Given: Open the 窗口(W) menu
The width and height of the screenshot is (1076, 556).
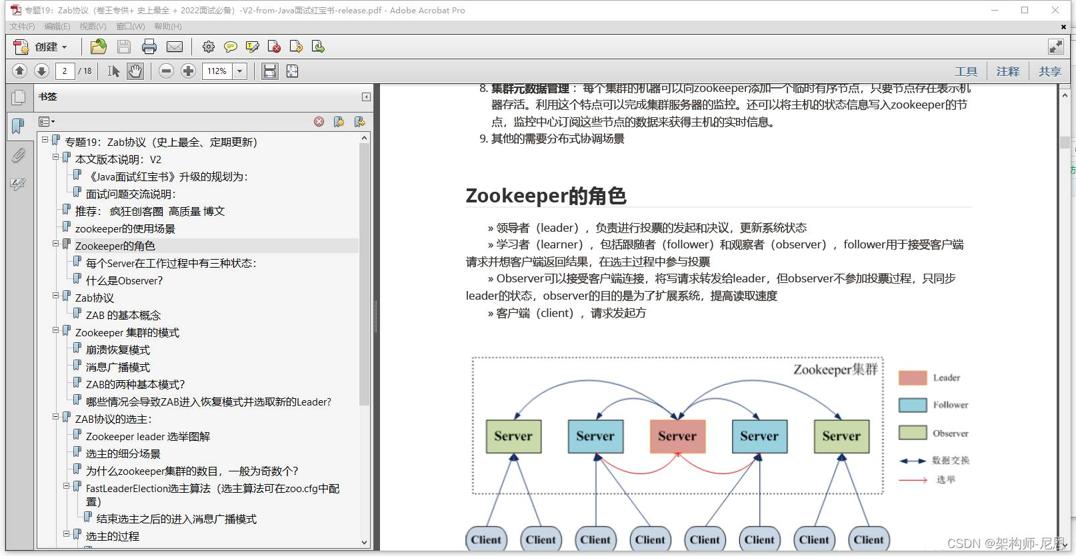Looking at the screenshot, I should (130, 26).
